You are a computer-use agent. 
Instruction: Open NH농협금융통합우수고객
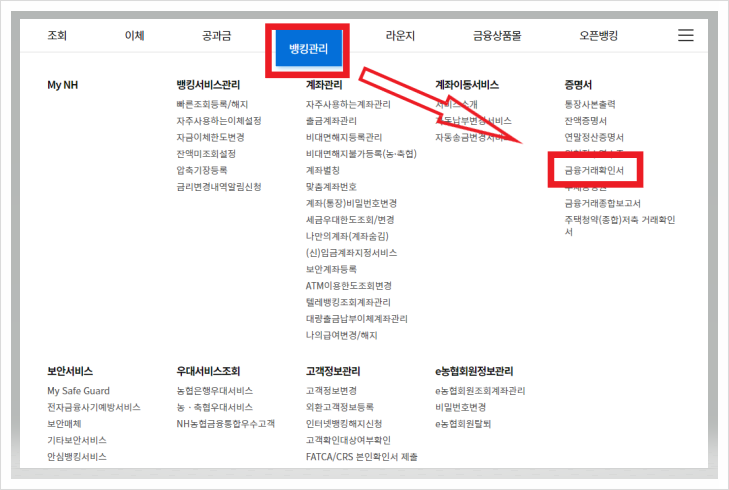pos(225,424)
